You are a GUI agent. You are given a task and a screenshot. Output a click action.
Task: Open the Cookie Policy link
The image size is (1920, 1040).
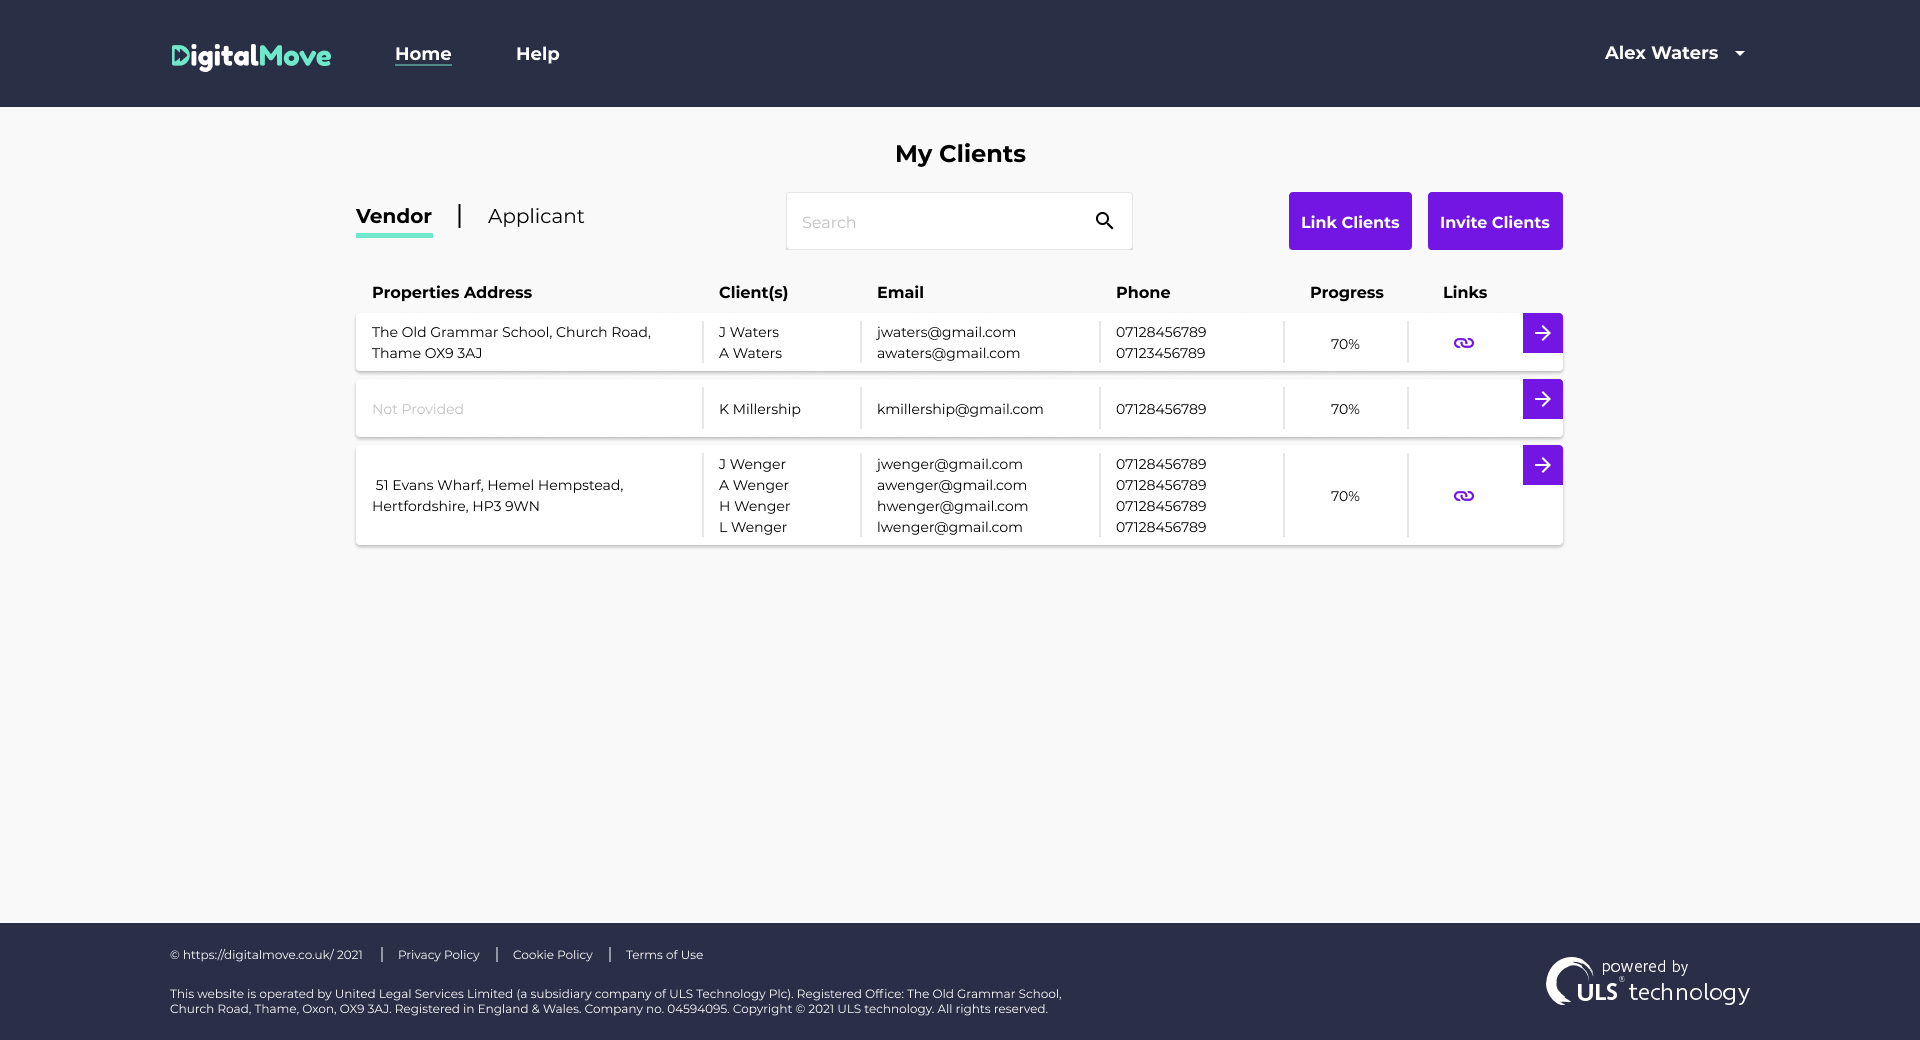552,955
